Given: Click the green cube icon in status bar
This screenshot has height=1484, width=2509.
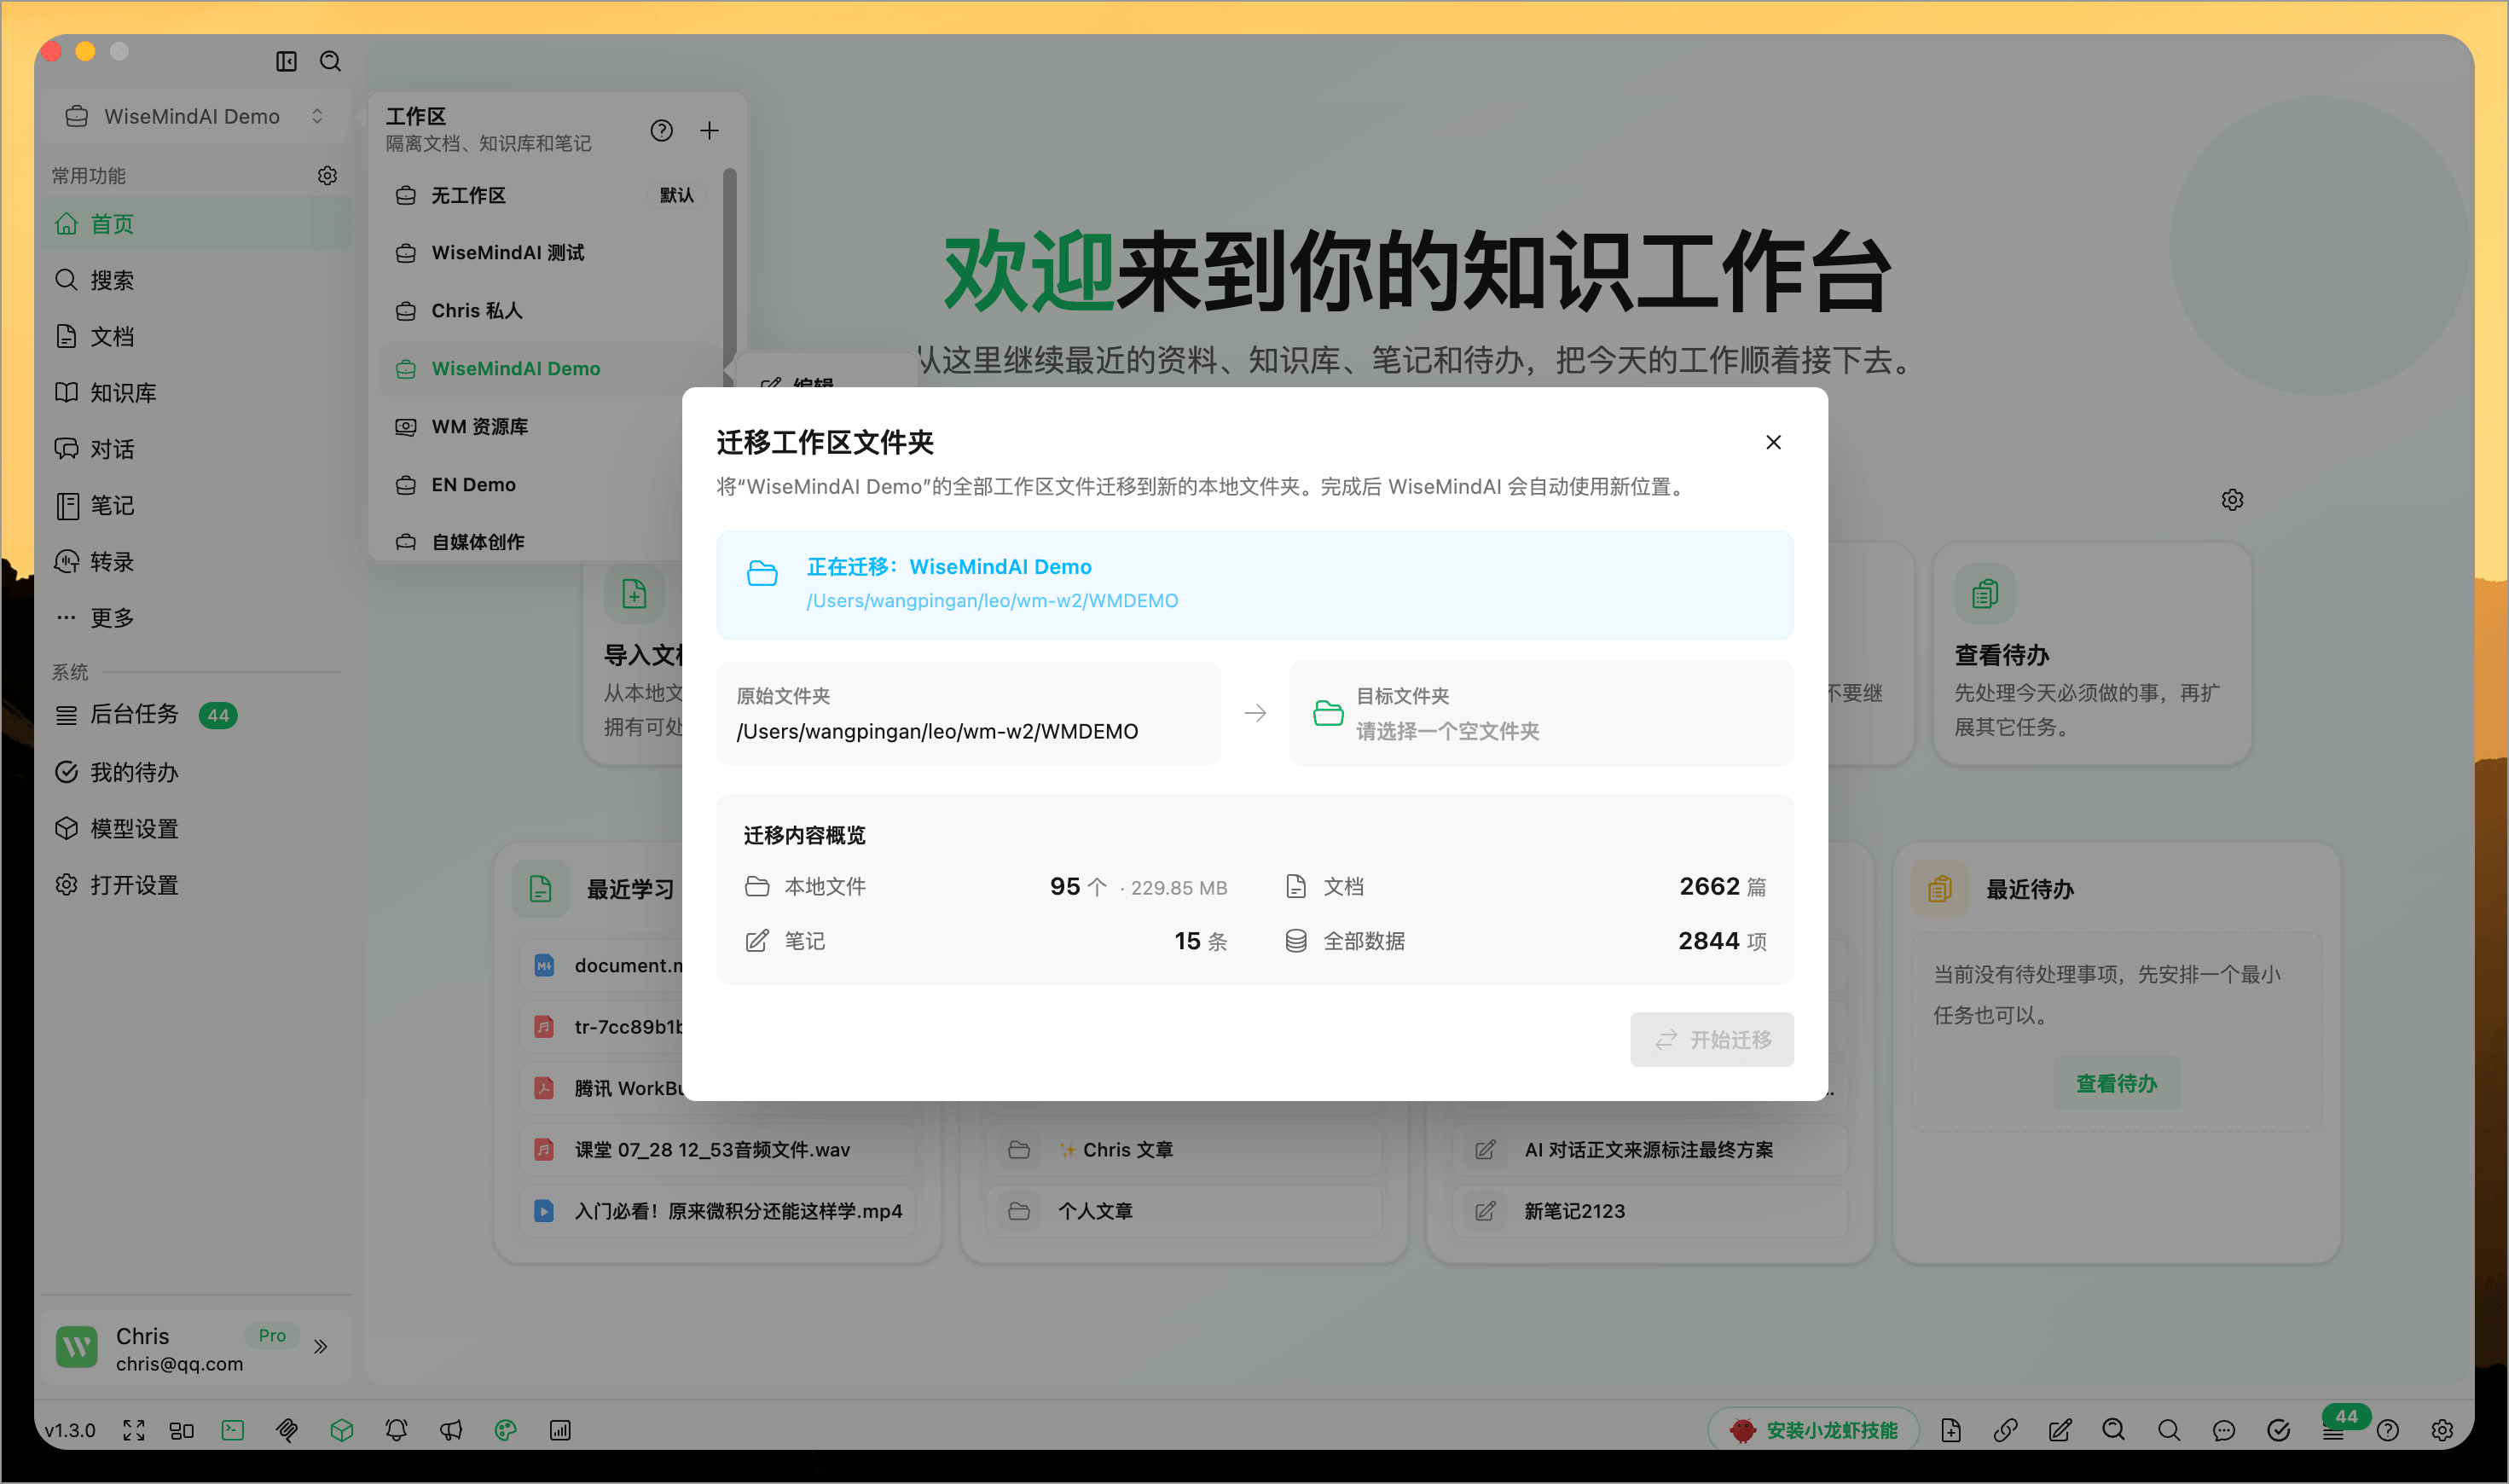Looking at the screenshot, I should (x=342, y=1430).
